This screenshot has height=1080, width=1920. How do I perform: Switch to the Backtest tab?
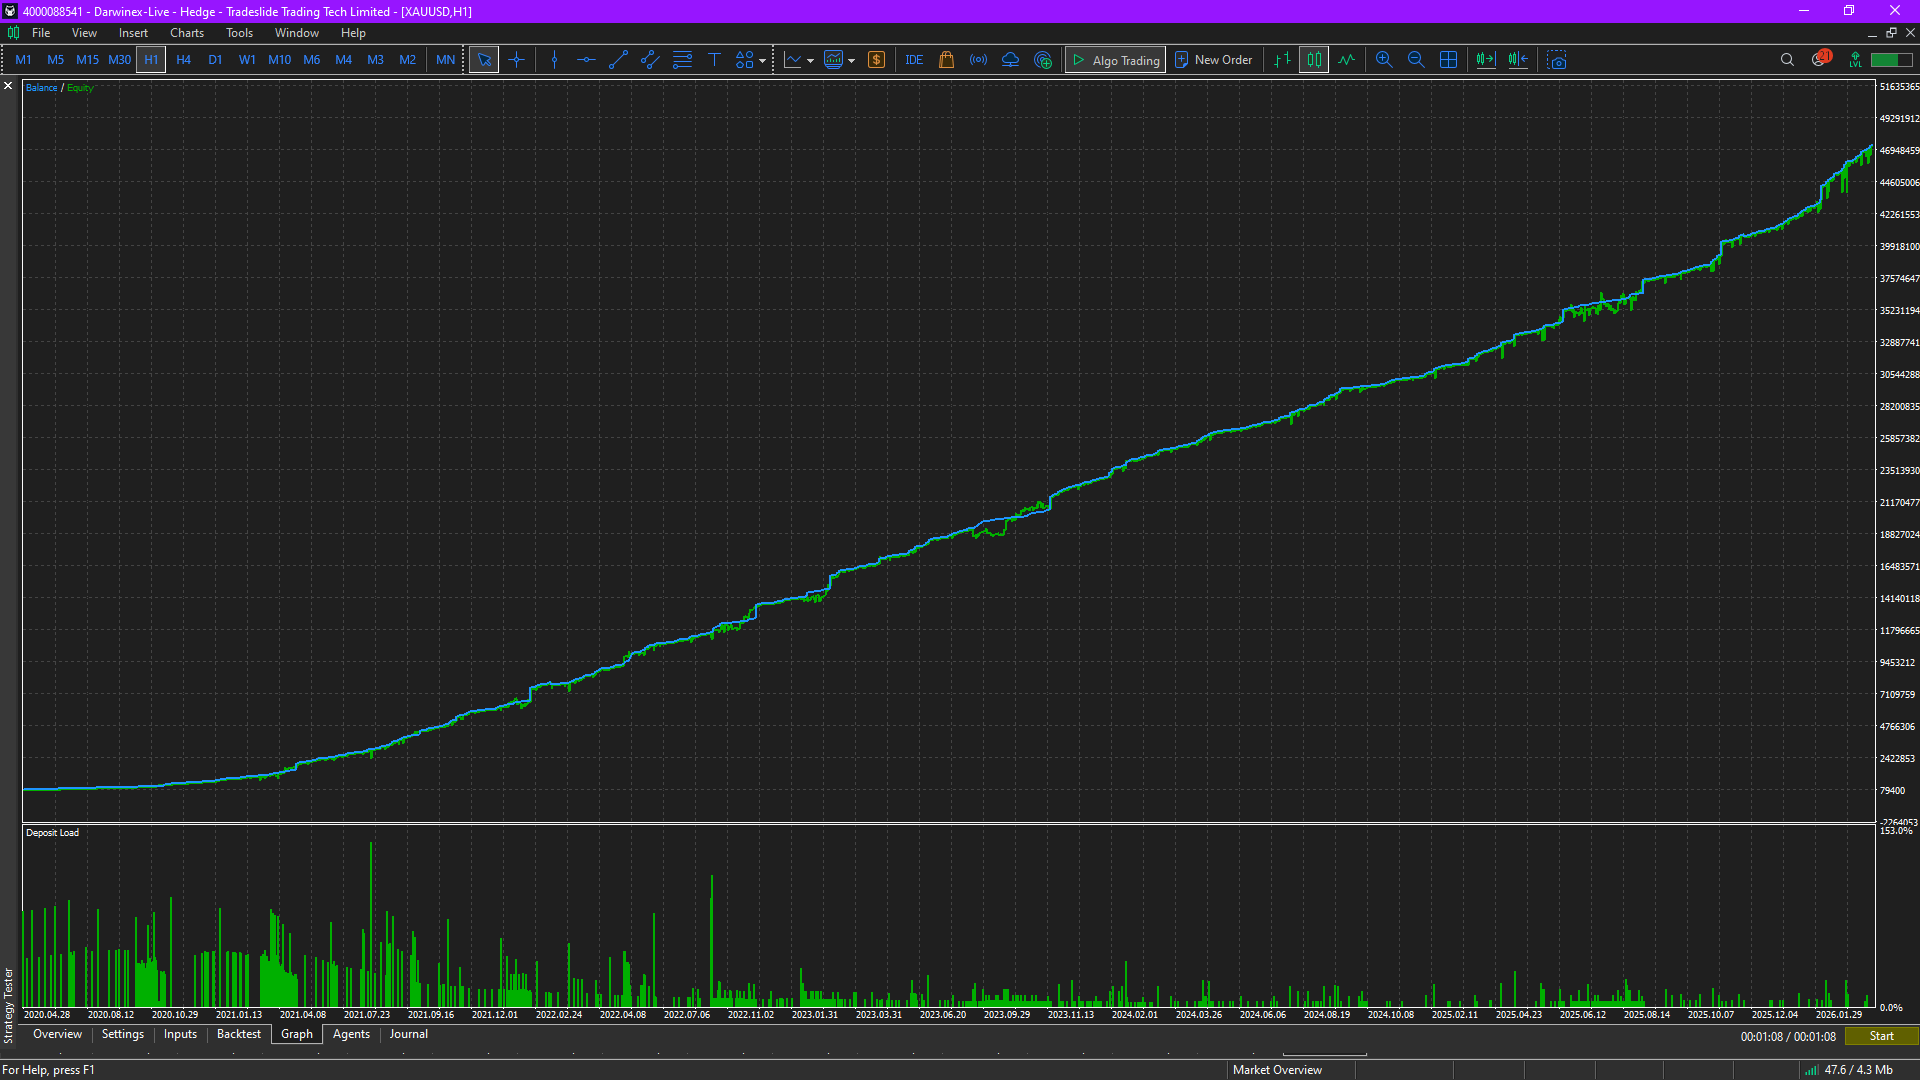coord(238,1034)
